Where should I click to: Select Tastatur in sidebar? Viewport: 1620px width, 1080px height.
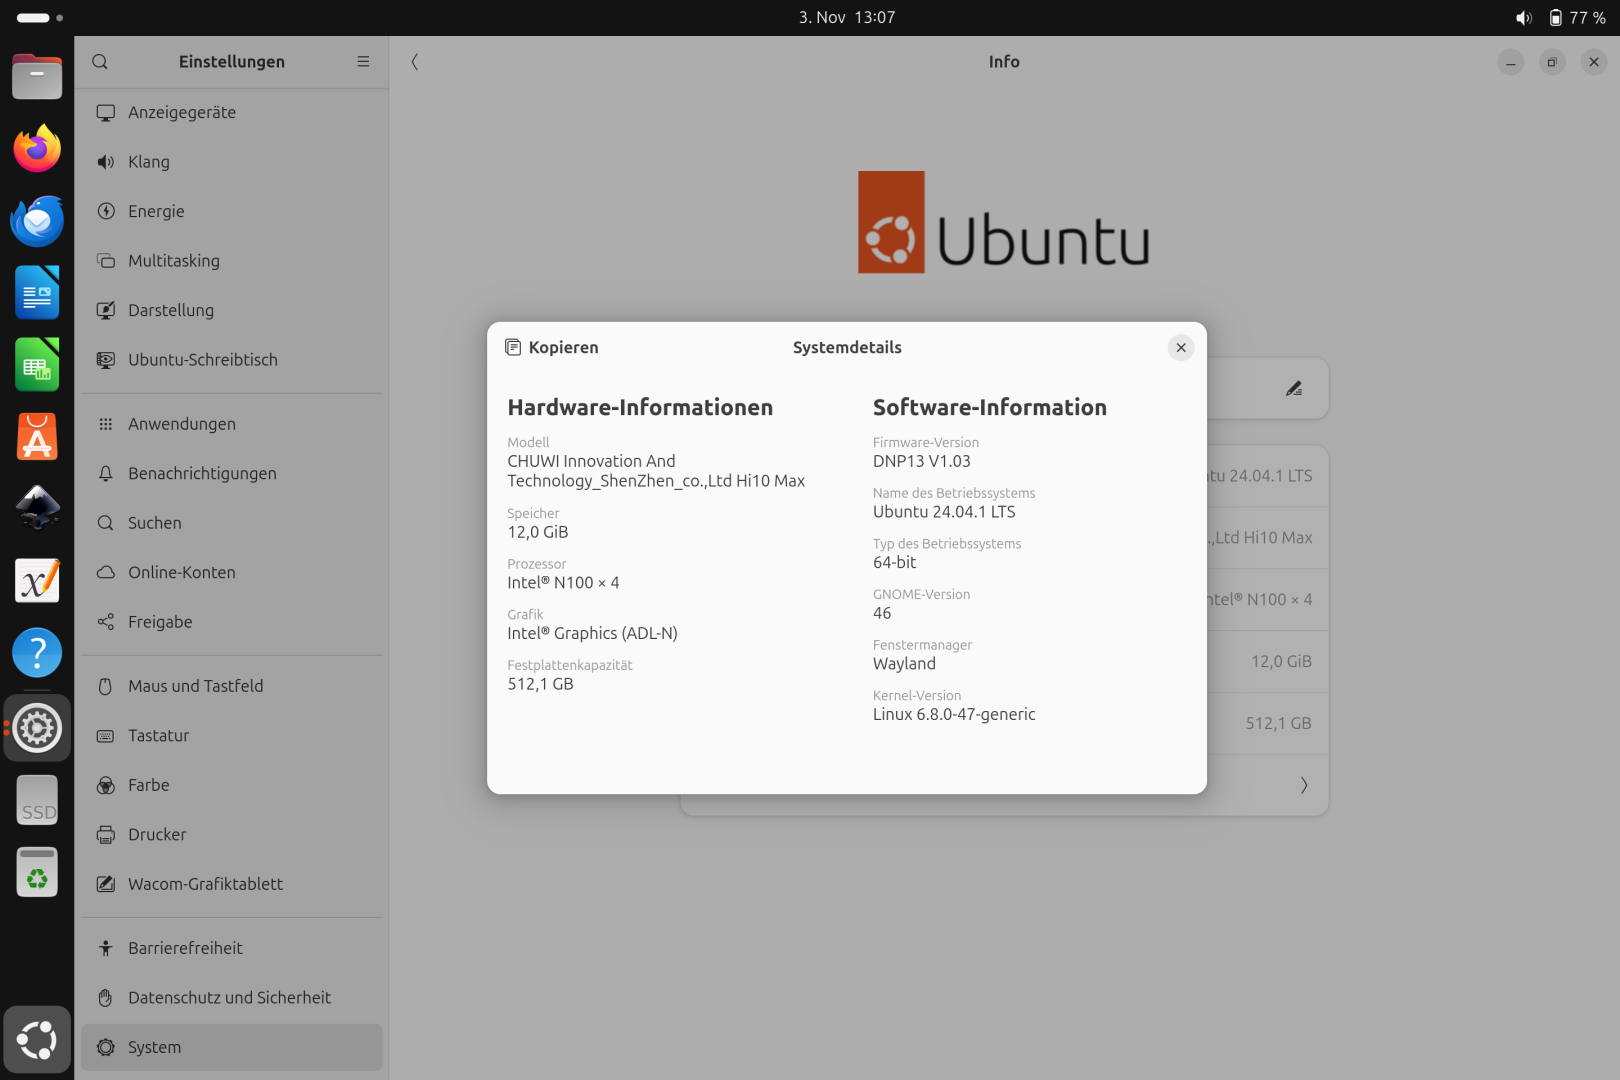(x=232, y=736)
